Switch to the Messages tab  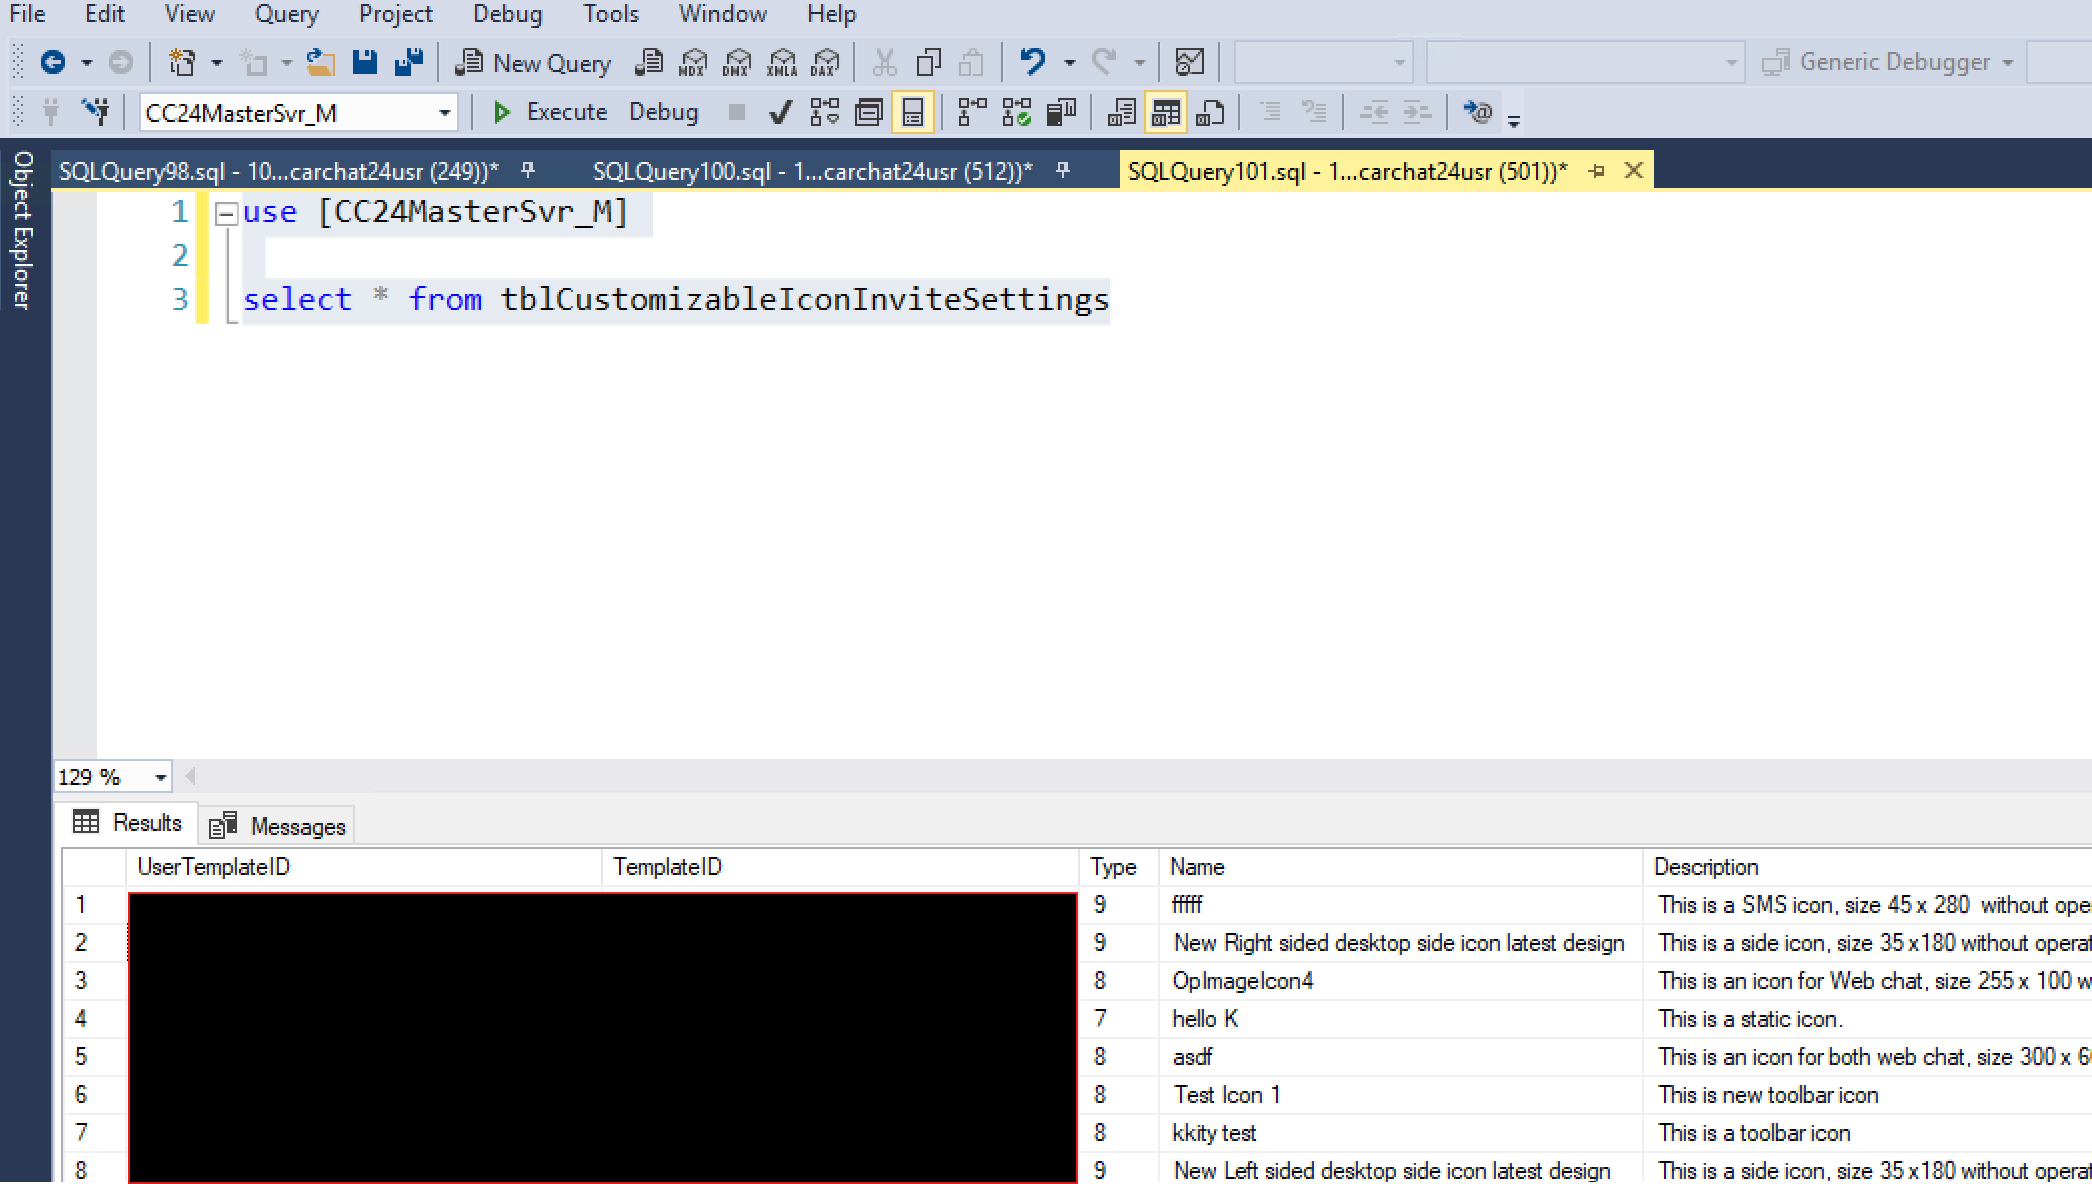point(278,826)
